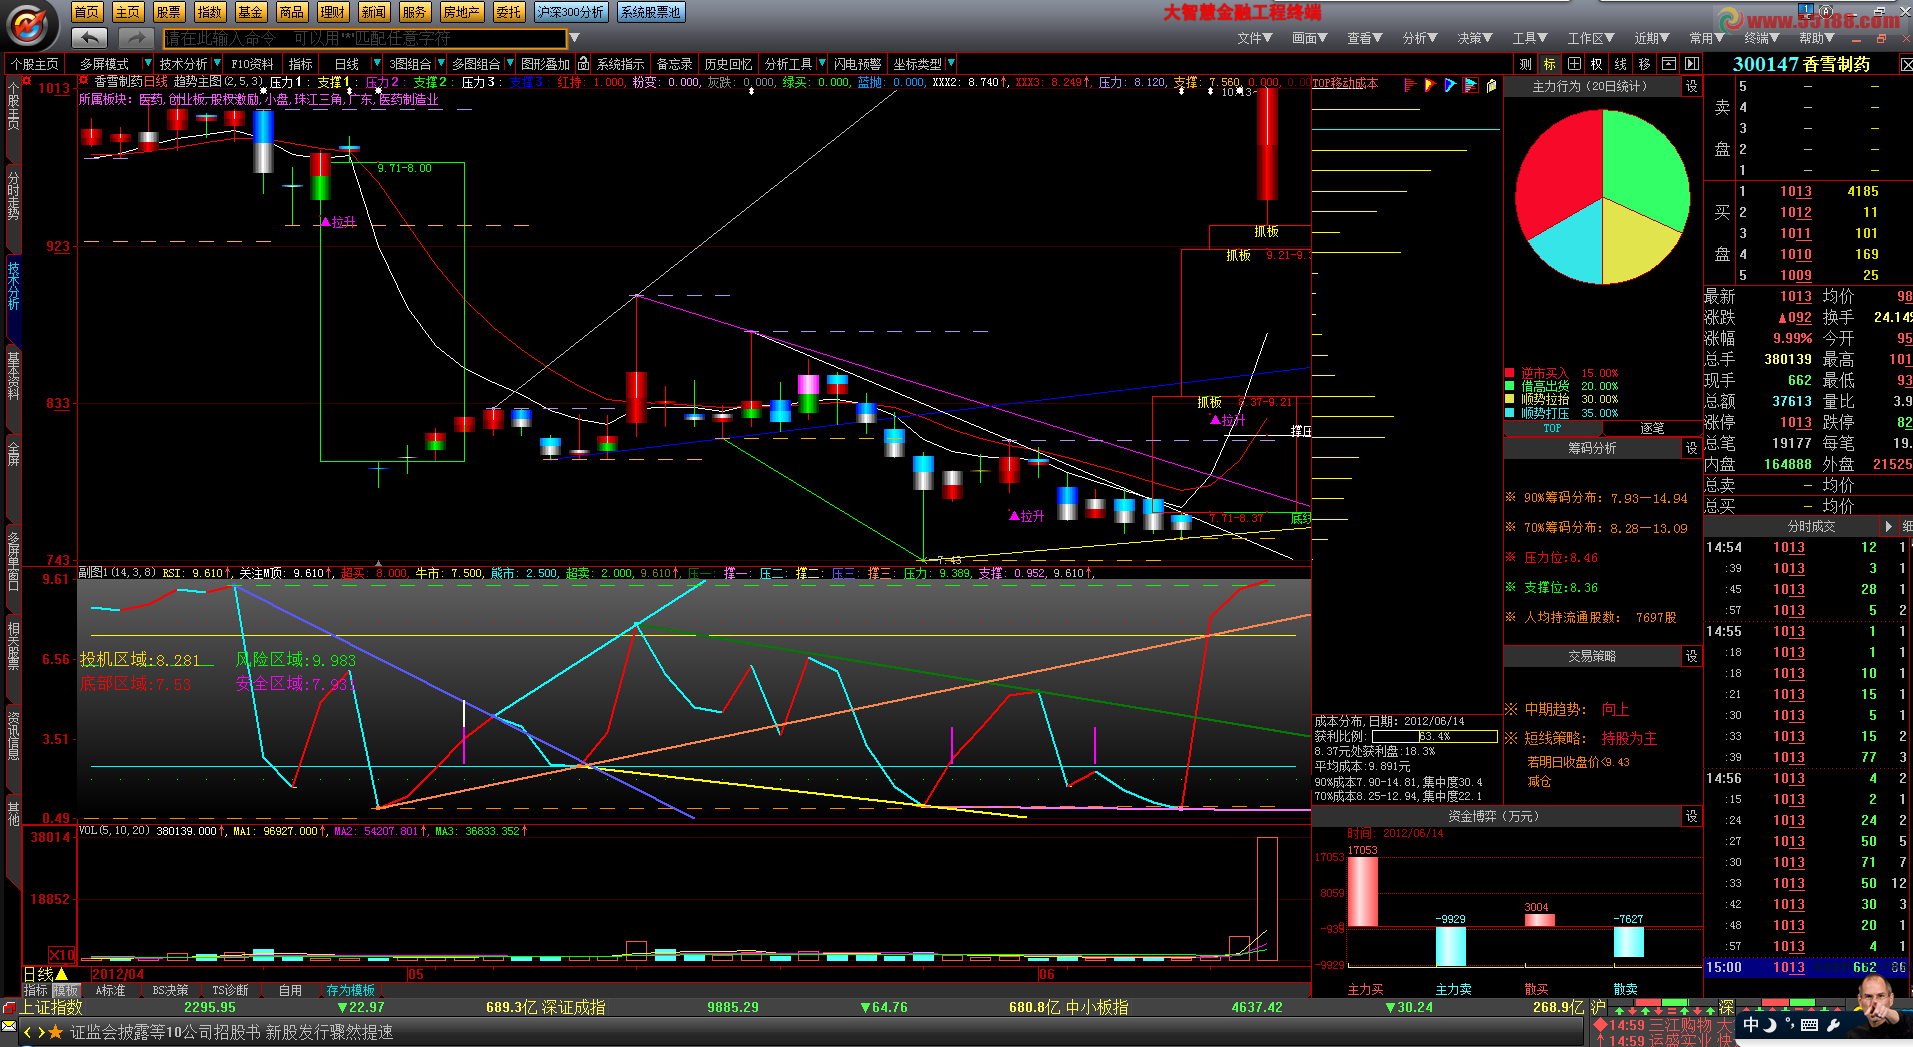Screen dimensions: 1913x1047
Task: Open the 画面 menu
Action: coord(1309,38)
